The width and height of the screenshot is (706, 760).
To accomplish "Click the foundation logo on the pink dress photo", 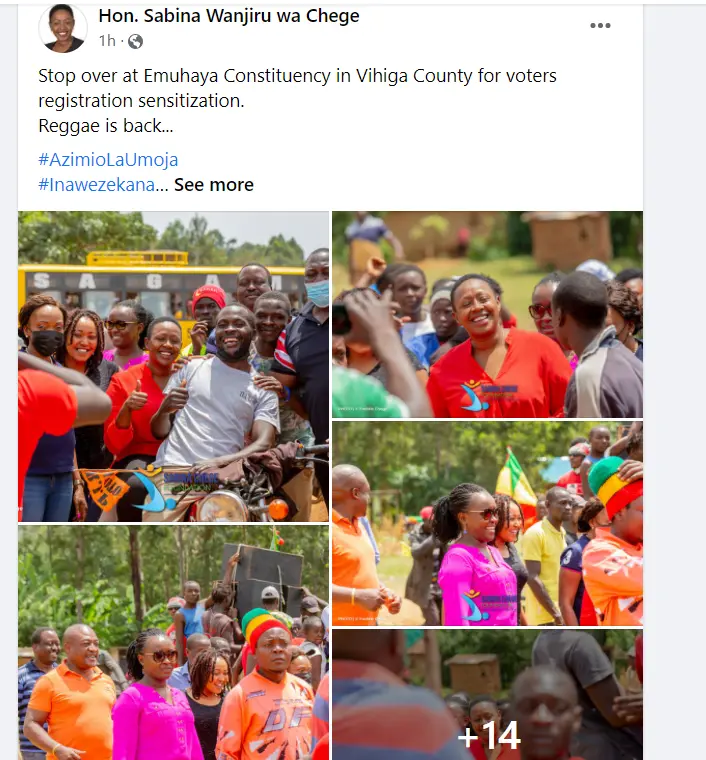I will click(489, 605).
